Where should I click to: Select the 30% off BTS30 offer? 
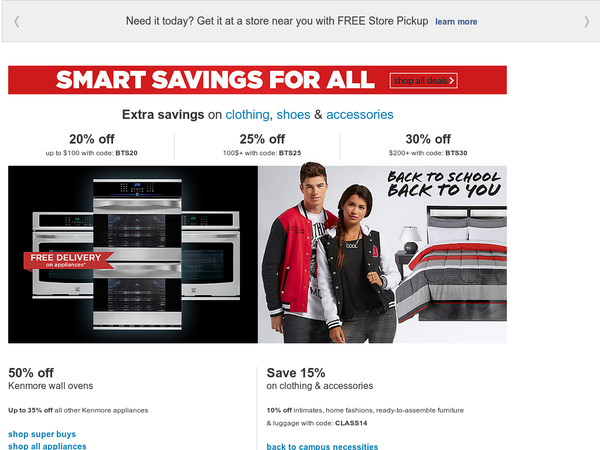pos(428,145)
